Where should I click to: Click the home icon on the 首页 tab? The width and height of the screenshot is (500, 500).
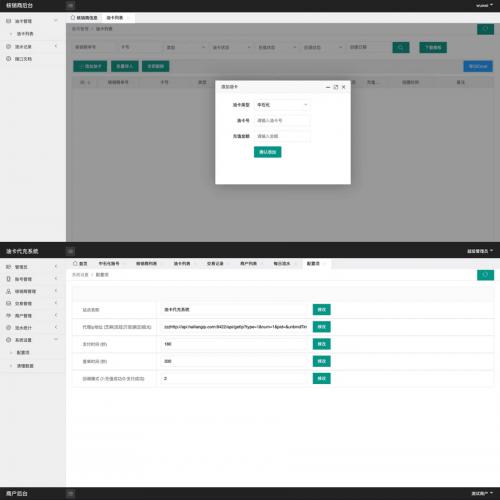click(75, 263)
